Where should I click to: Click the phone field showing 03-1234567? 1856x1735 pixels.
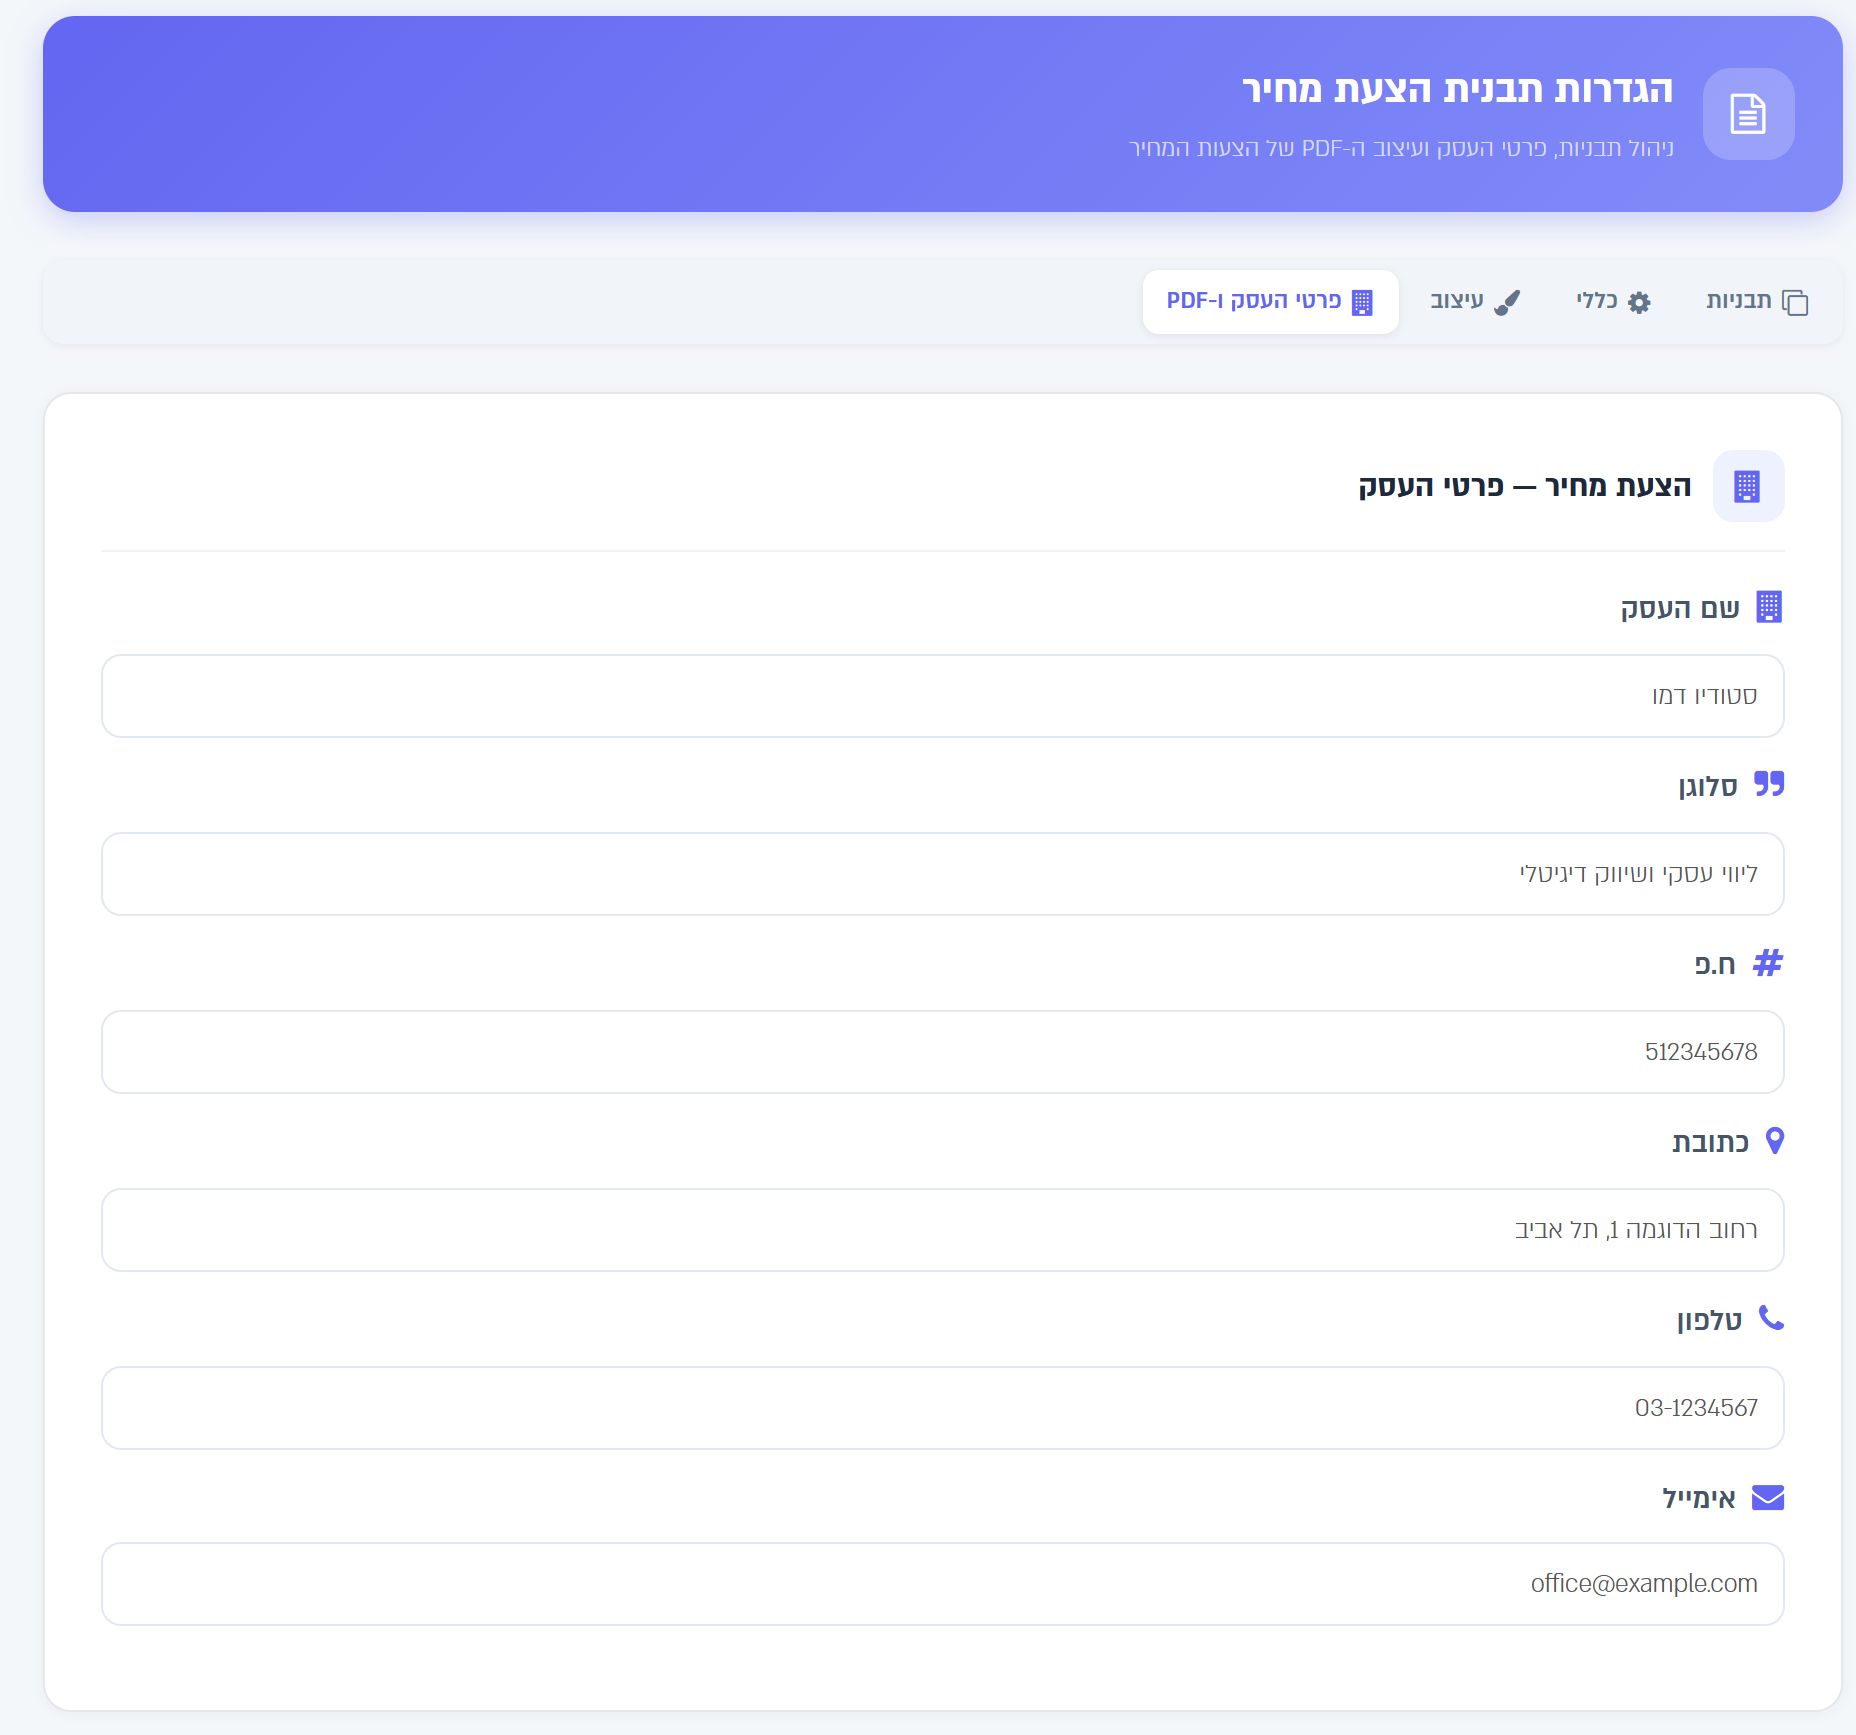coord(942,1408)
